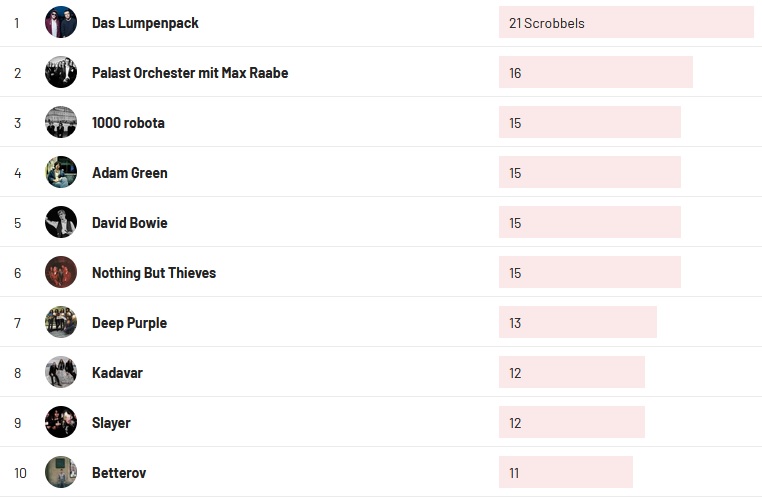Image resolution: width=762 pixels, height=498 pixels.
Task: Click the 21 Scrobbels count bar
Action: [625, 22]
